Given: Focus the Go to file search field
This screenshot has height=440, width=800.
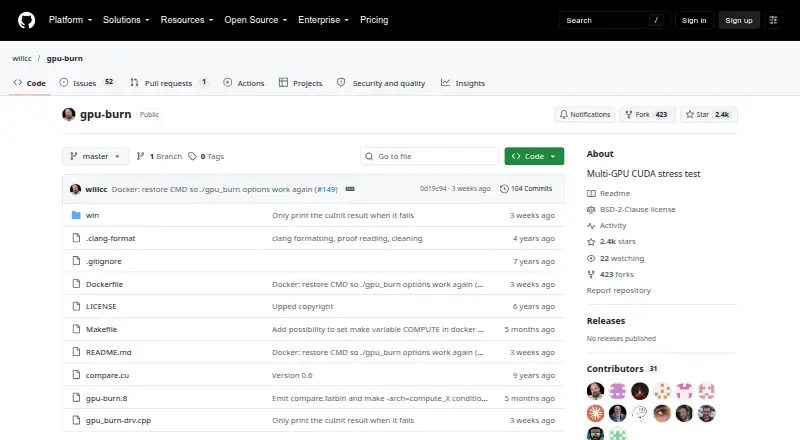Looking at the screenshot, I should coord(430,156).
